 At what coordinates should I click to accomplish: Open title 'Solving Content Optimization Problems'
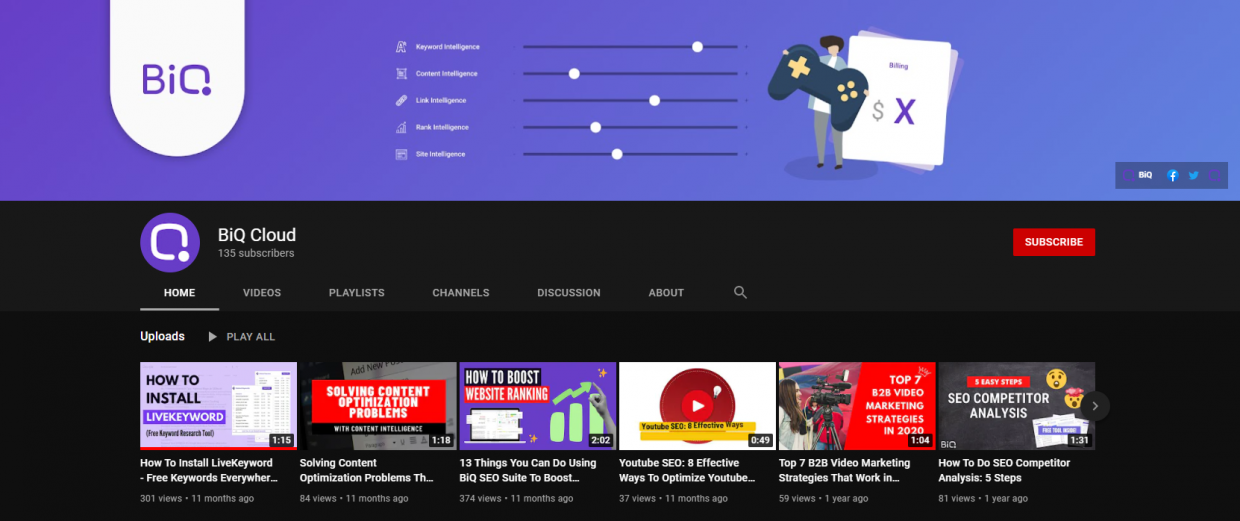coord(367,471)
